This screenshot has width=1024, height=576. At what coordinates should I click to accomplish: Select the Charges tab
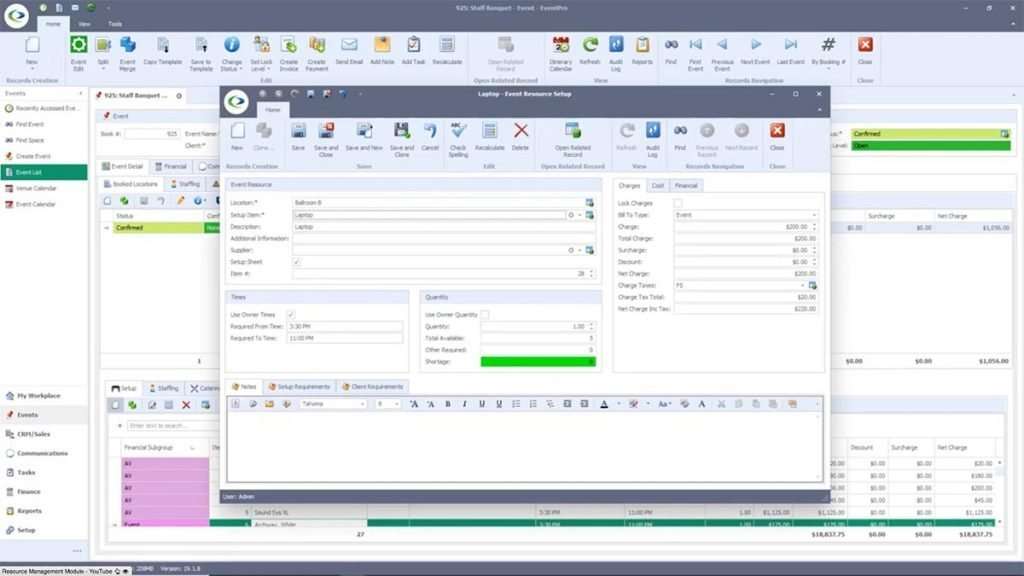630,185
